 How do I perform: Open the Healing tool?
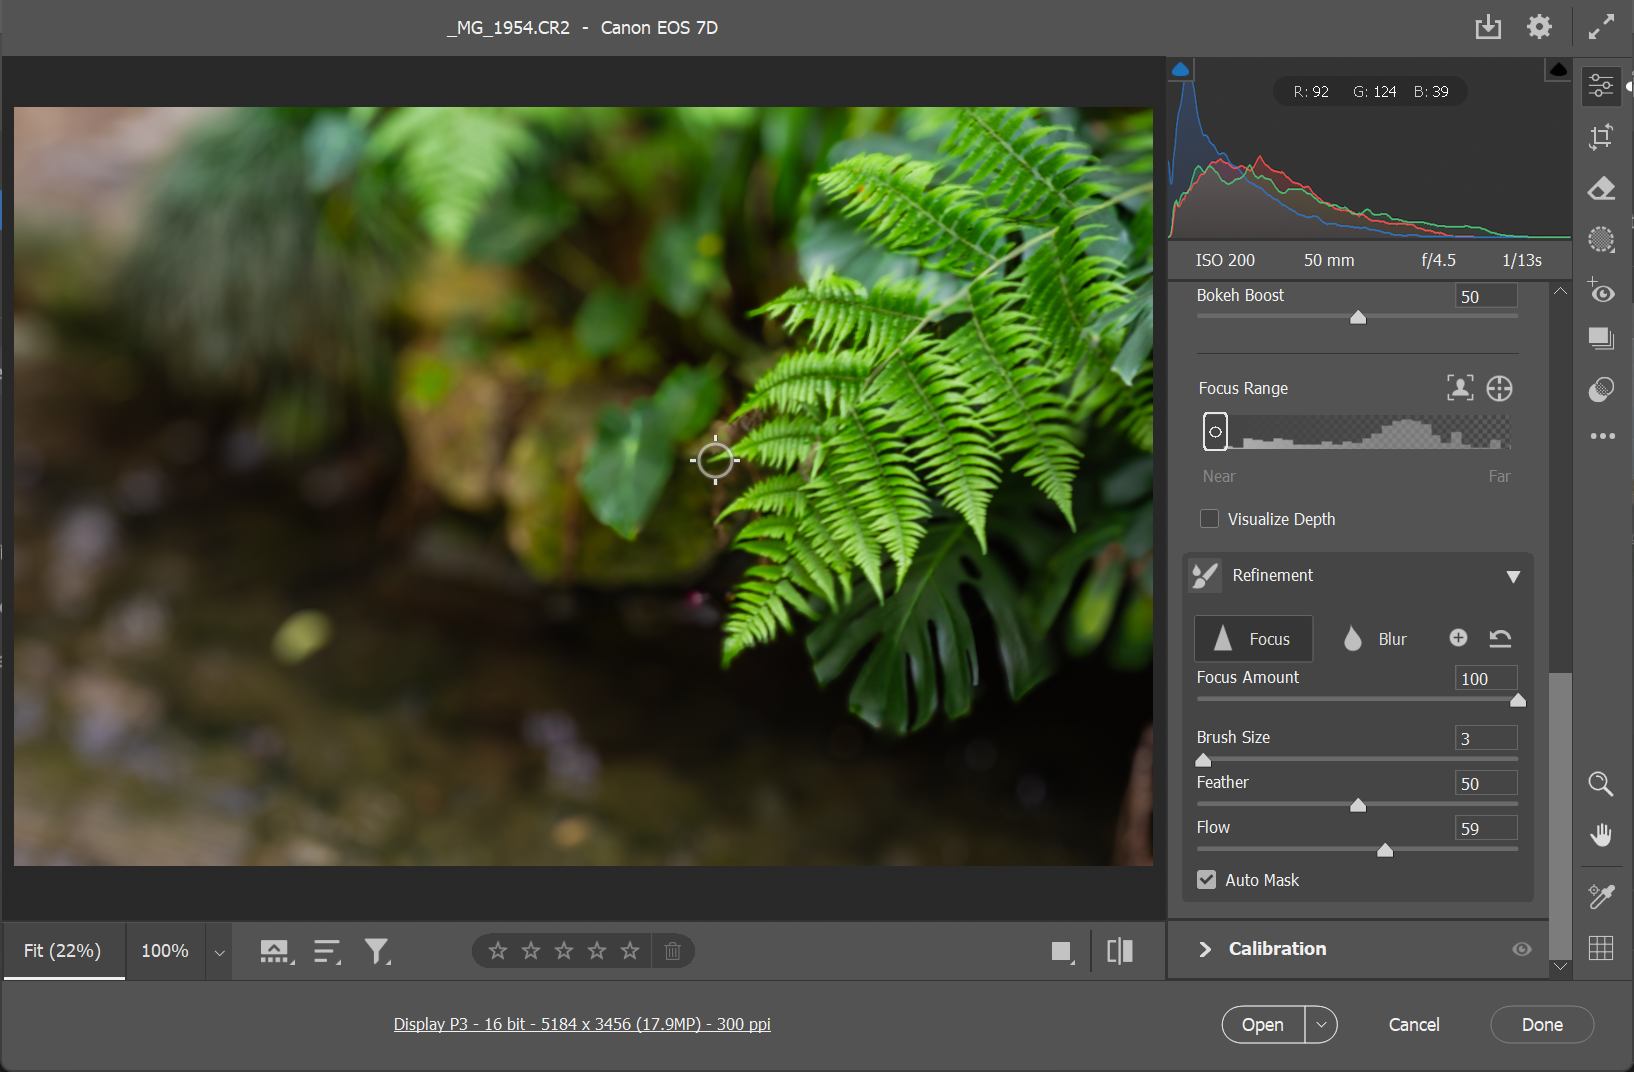coord(1601,188)
